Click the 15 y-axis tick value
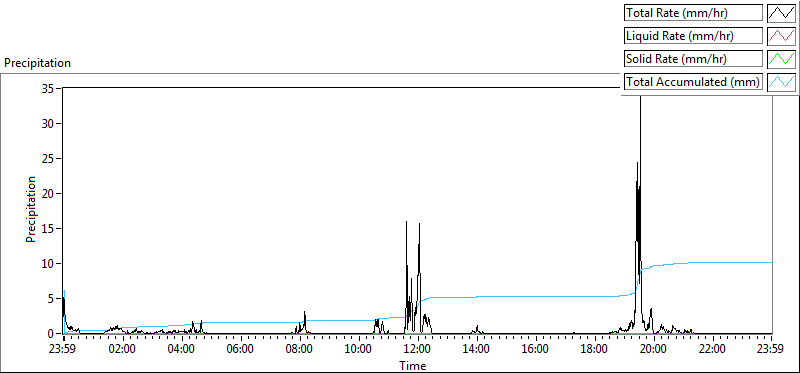Screen dimensions: 800x373 point(49,229)
